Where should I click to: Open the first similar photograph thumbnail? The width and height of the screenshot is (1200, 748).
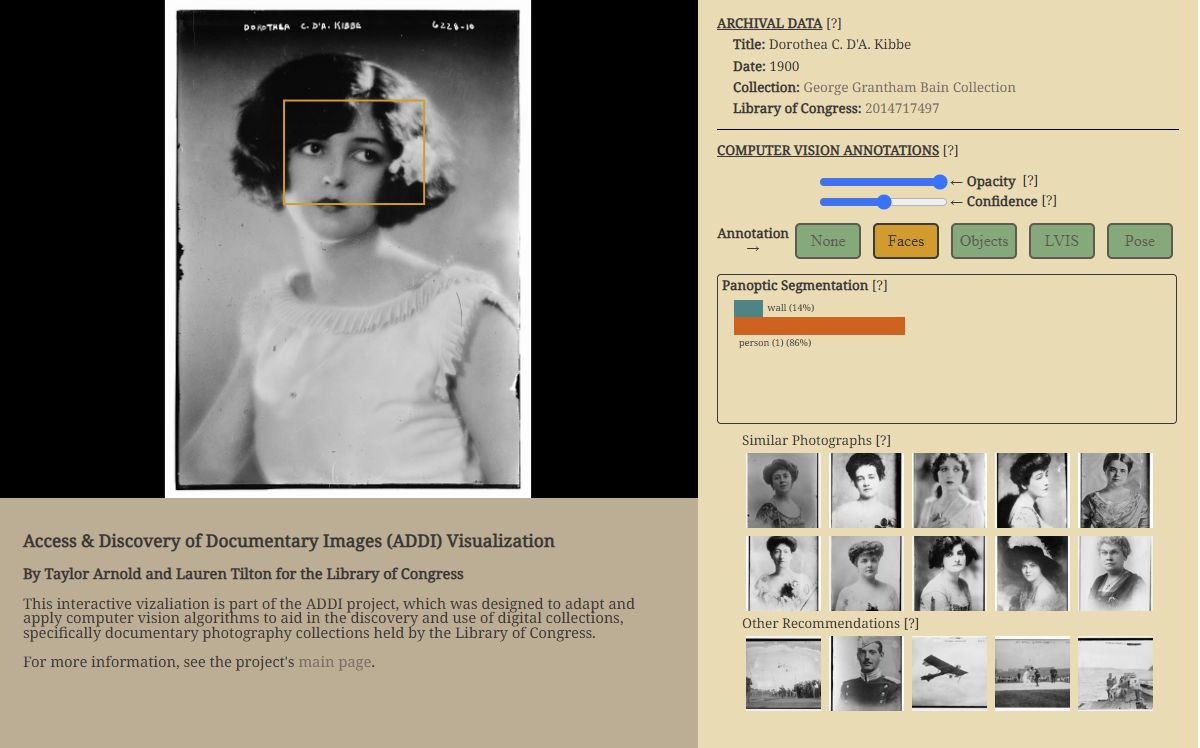(x=782, y=490)
